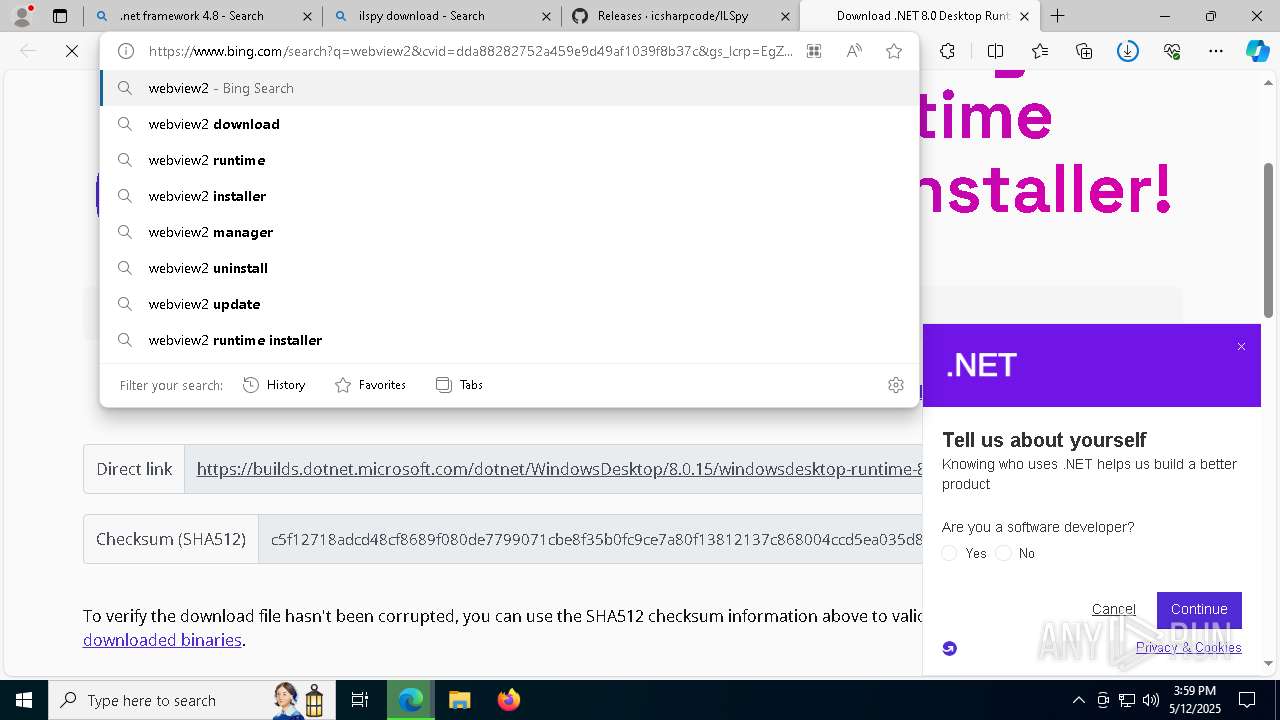
Task: Filter search by Tabs
Action: click(x=459, y=385)
